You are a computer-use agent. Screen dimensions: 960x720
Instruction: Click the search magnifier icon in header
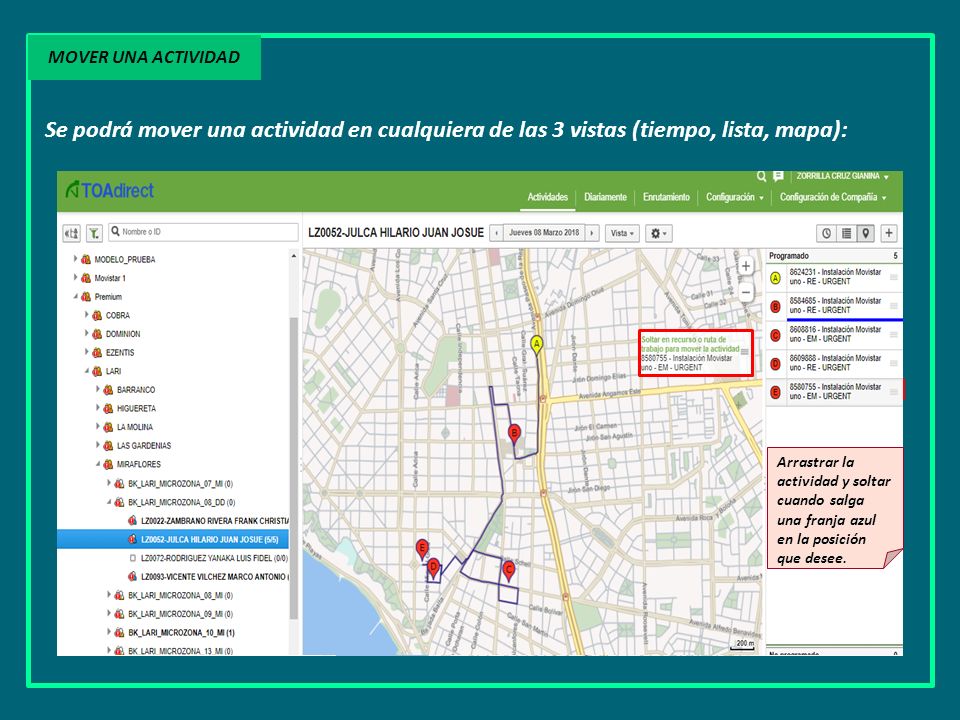[x=761, y=176]
